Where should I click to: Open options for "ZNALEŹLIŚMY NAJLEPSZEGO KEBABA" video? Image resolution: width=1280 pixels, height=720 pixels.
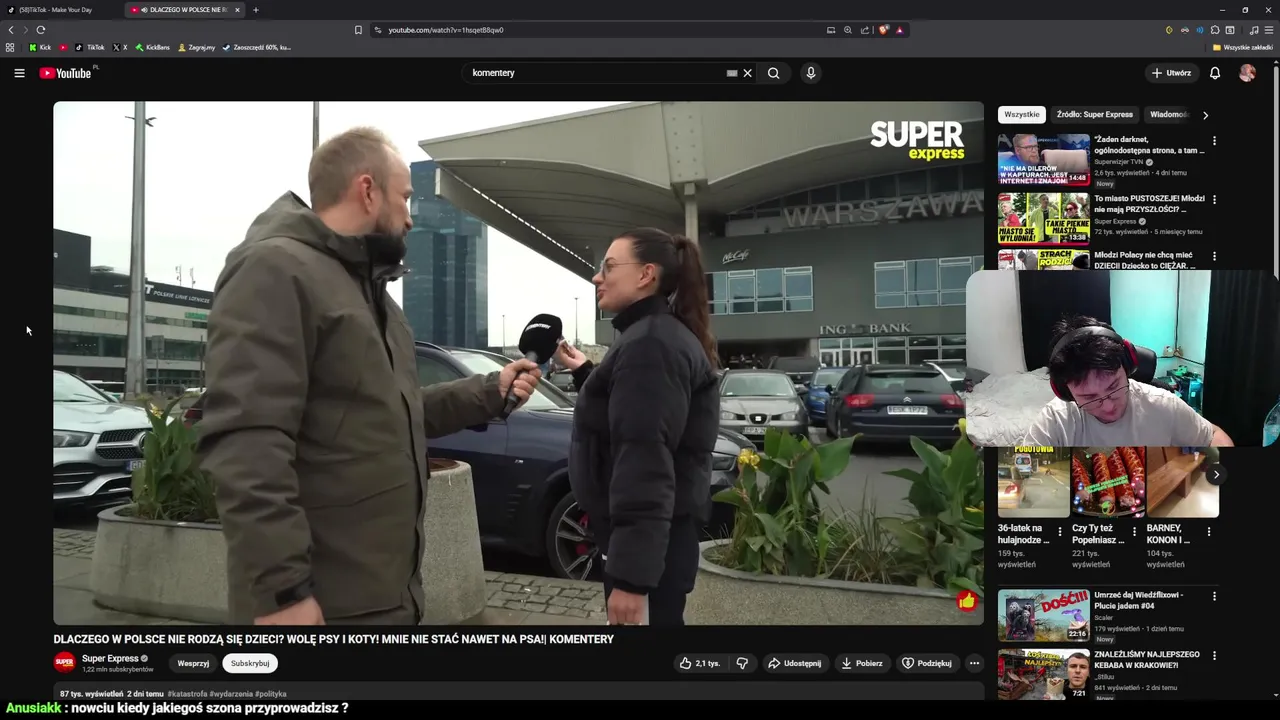pos(1214,656)
